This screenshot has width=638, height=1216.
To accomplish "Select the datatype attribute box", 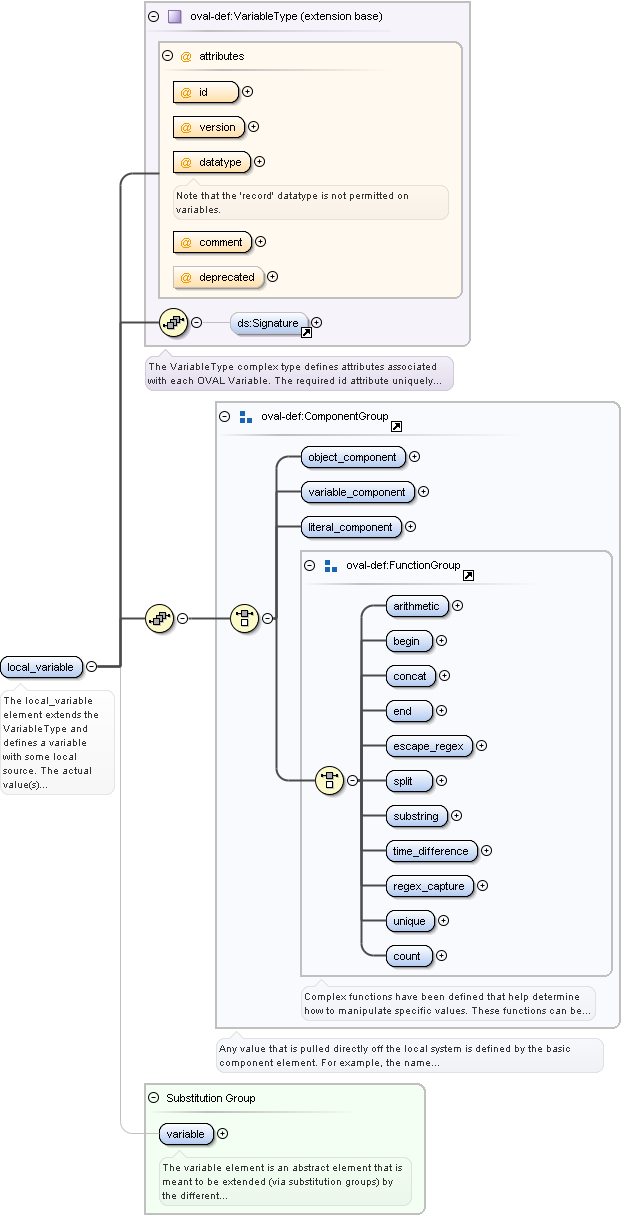I will coord(211,162).
